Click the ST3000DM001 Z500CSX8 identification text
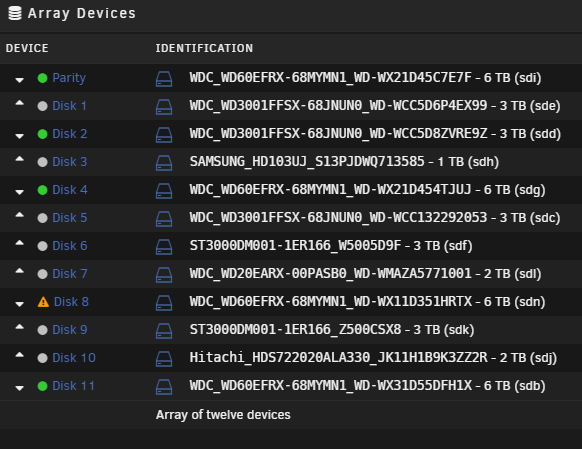This screenshot has height=449, width=582. point(332,330)
